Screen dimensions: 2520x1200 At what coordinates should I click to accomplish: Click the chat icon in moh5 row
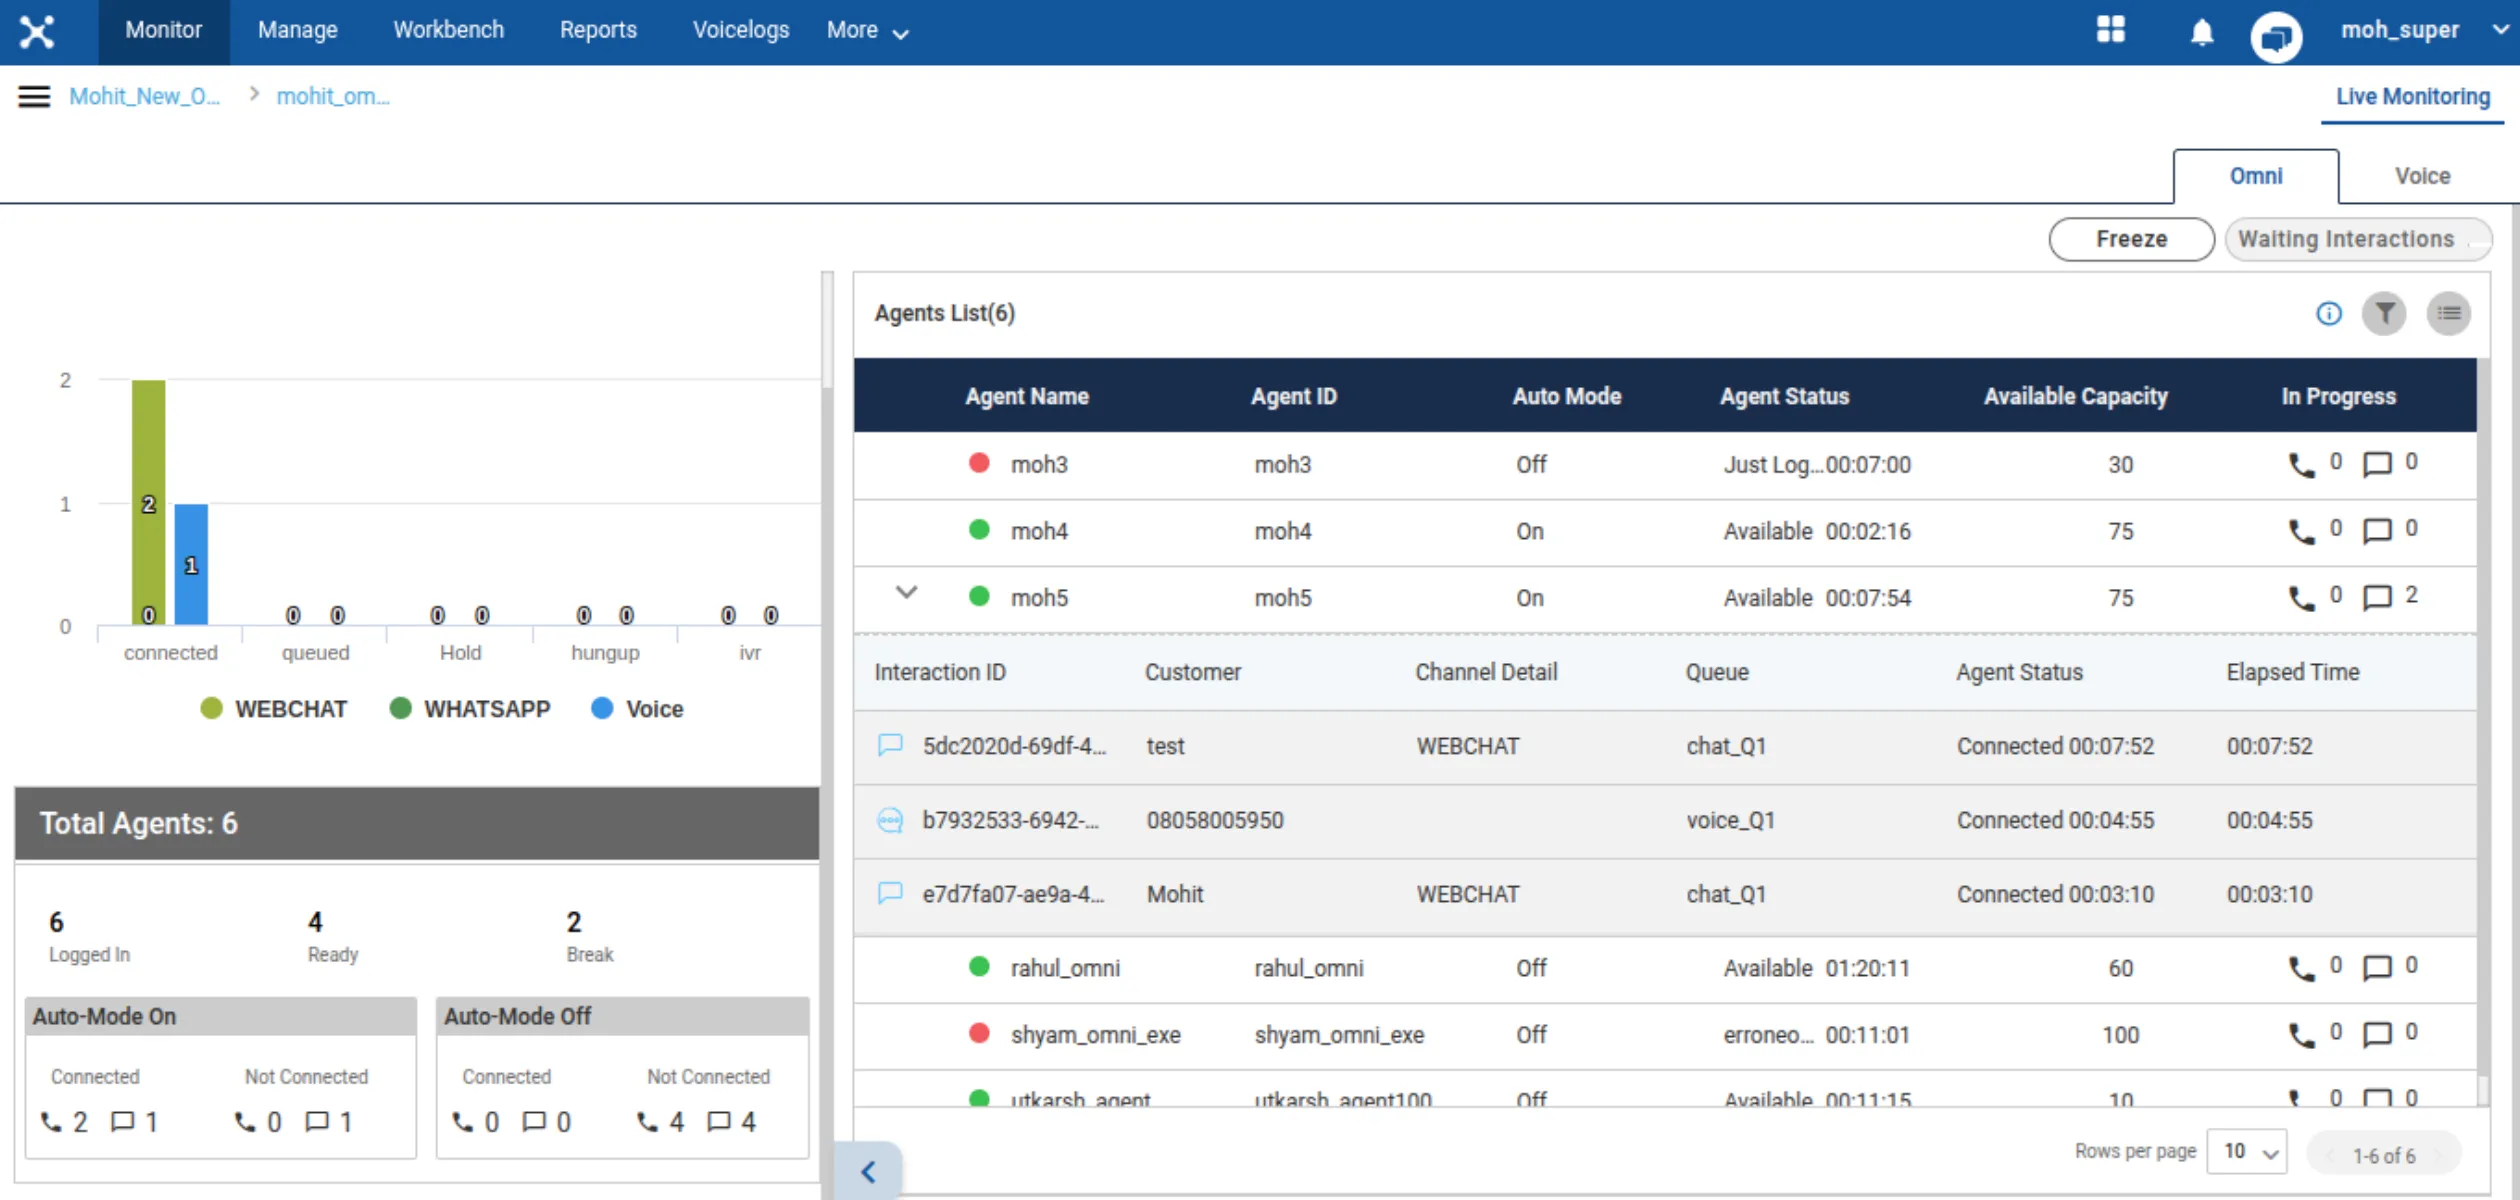pyautogui.click(x=2377, y=598)
